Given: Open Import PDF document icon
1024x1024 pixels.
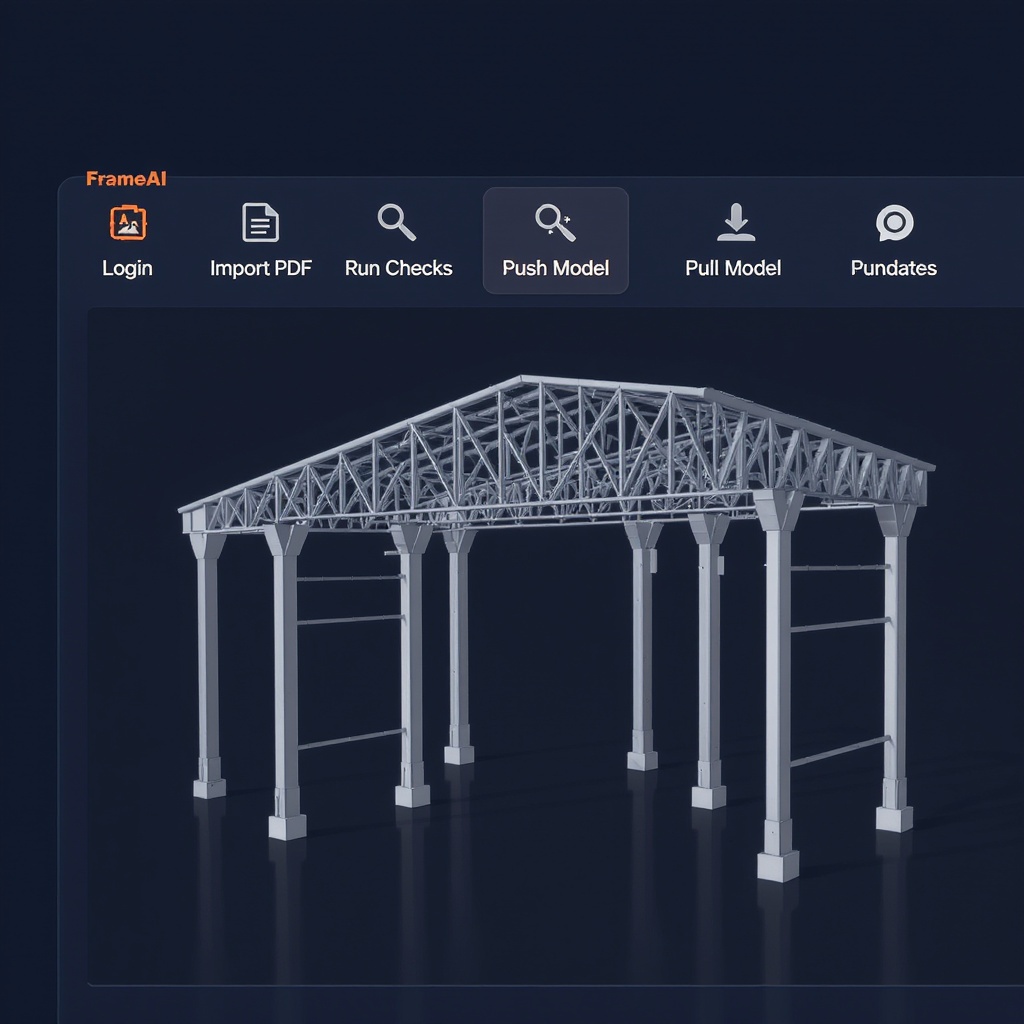Looking at the screenshot, I should point(261,223).
